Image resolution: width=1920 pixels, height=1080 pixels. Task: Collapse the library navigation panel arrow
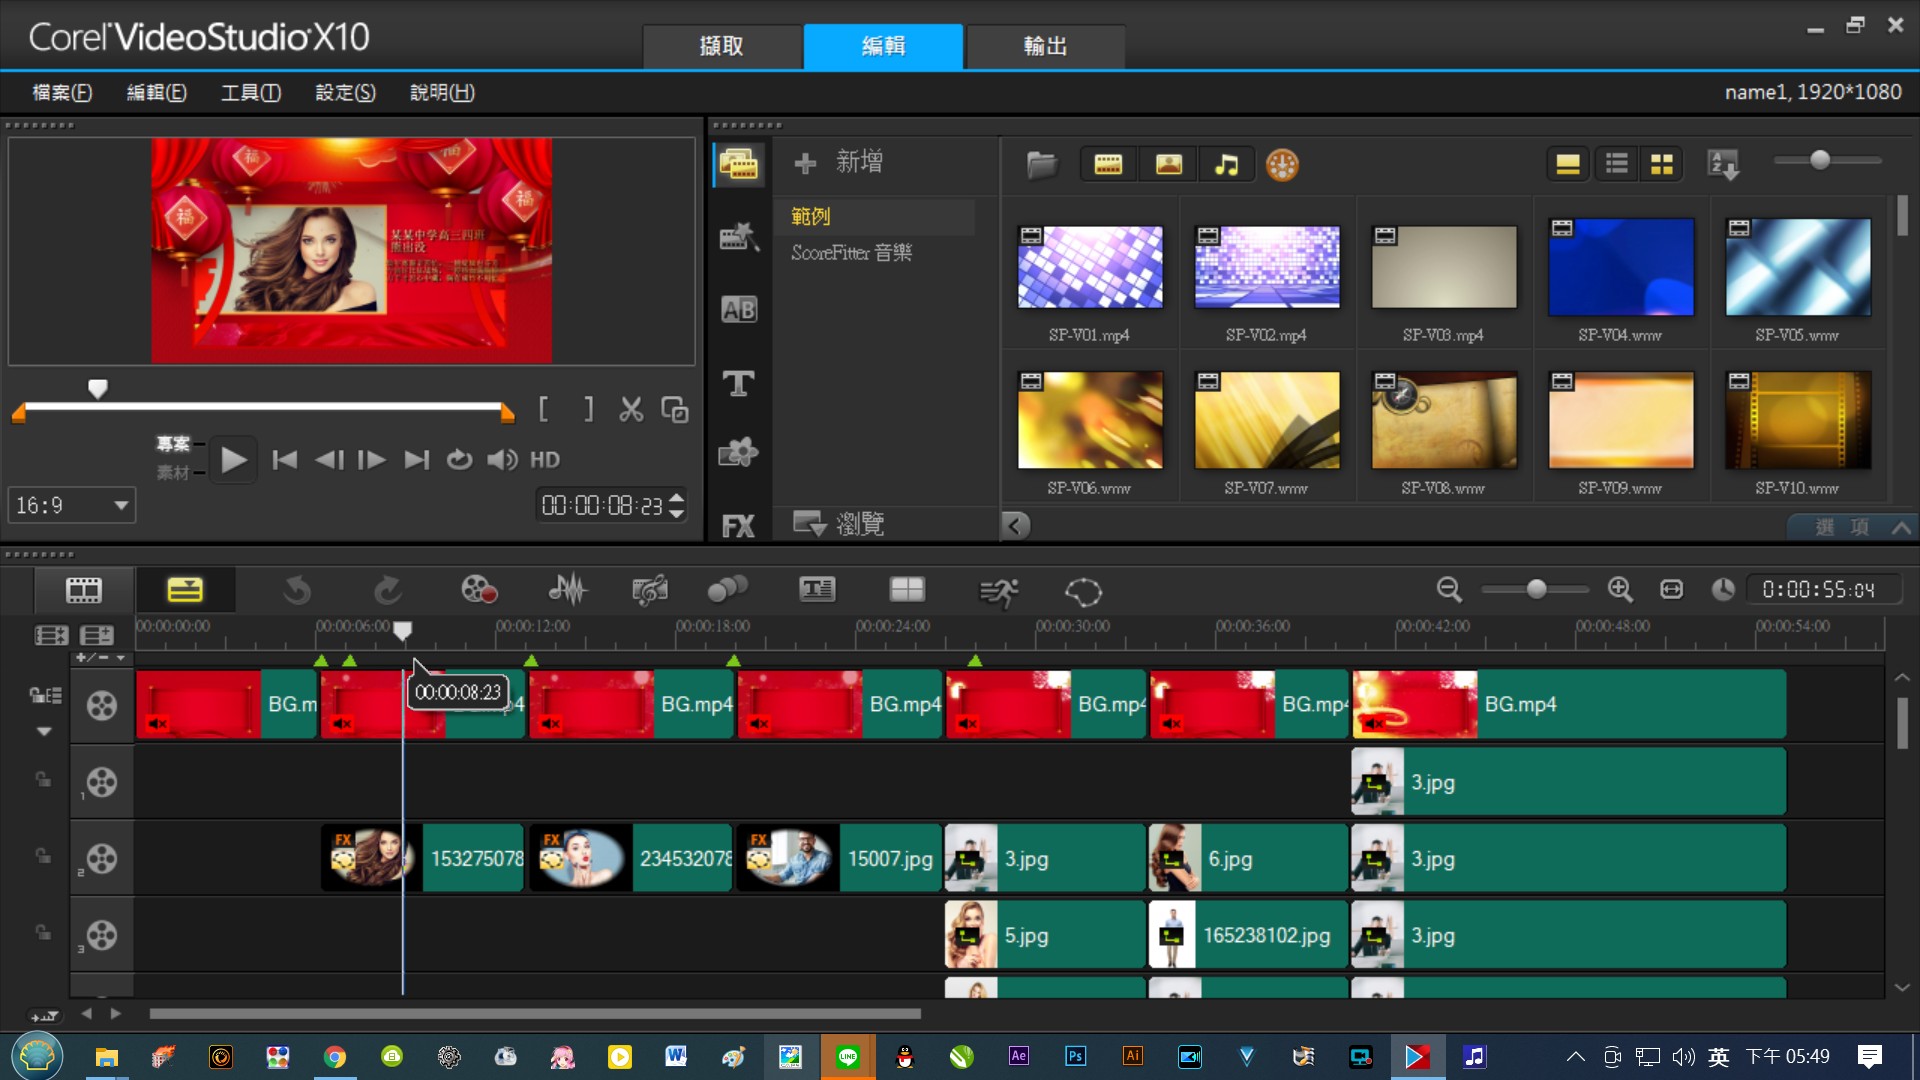point(1016,525)
